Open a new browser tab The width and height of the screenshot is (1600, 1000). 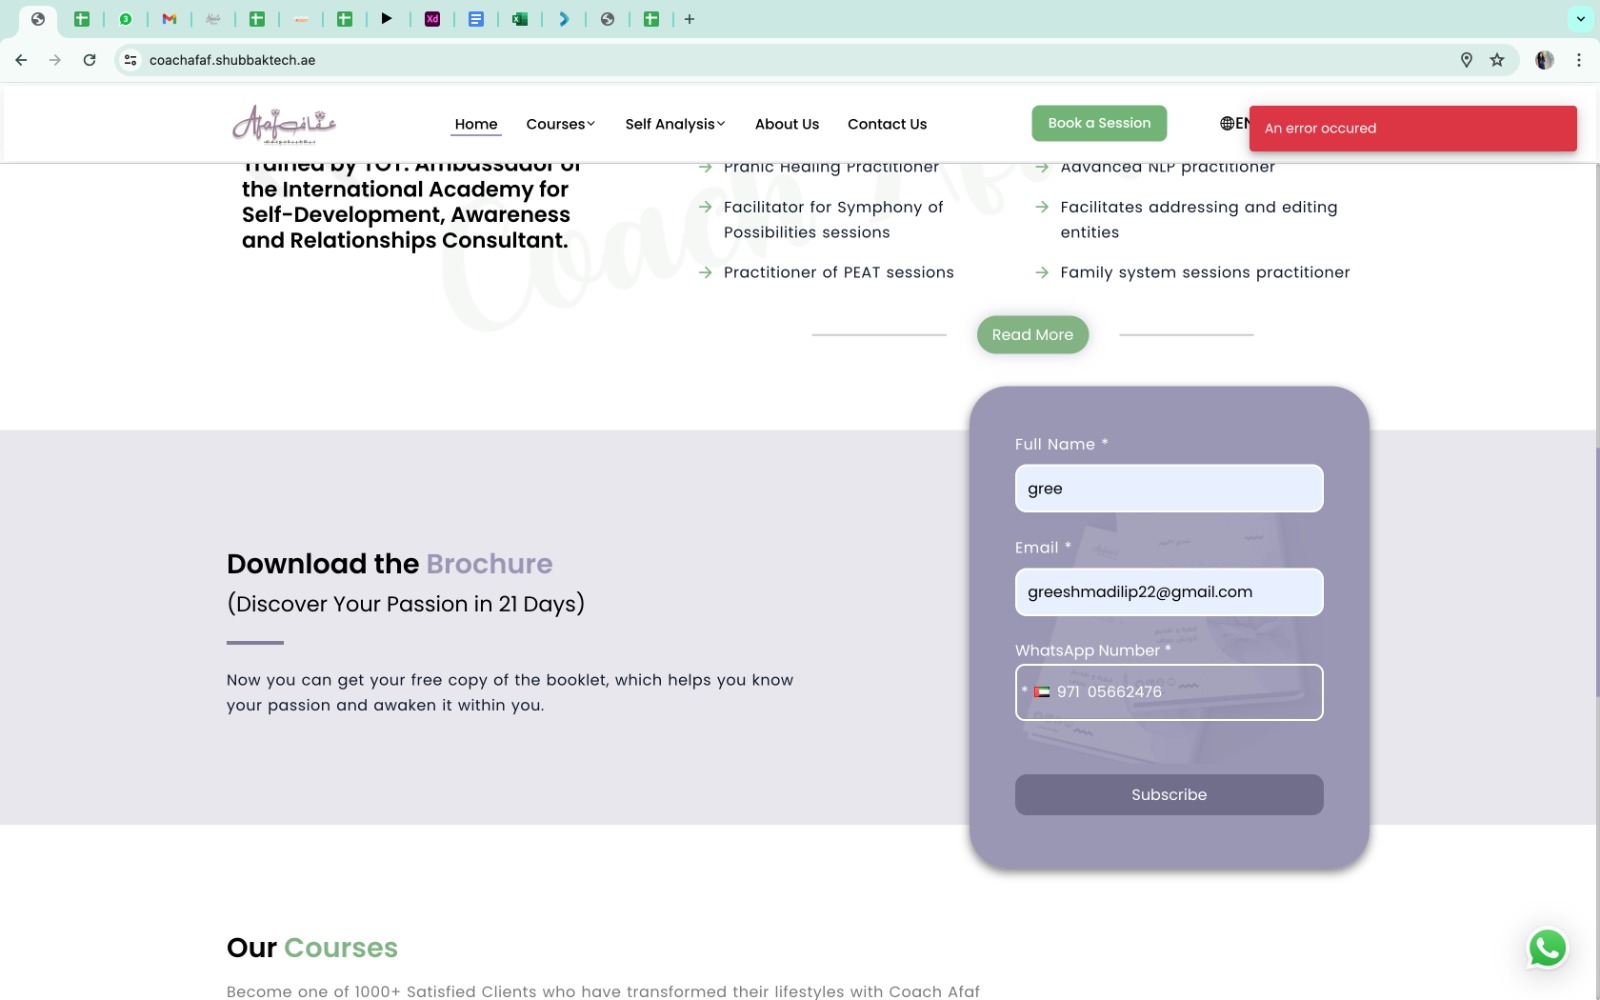click(x=689, y=19)
